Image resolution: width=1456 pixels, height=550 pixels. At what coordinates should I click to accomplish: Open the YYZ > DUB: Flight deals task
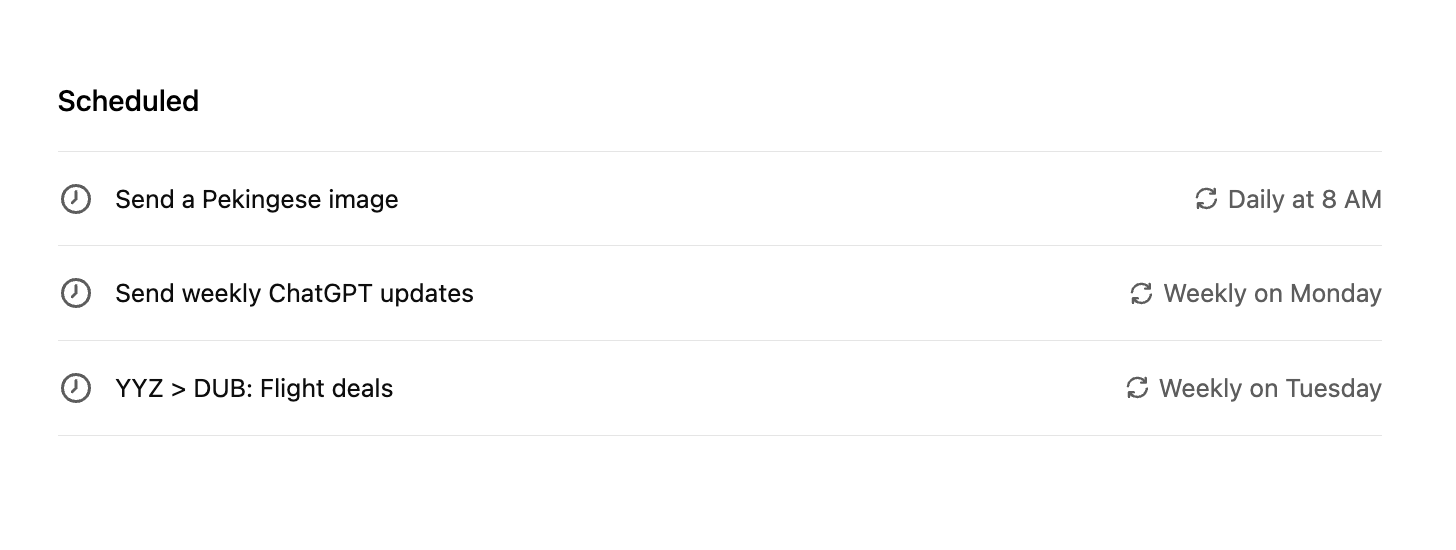pyautogui.click(x=720, y=388)
